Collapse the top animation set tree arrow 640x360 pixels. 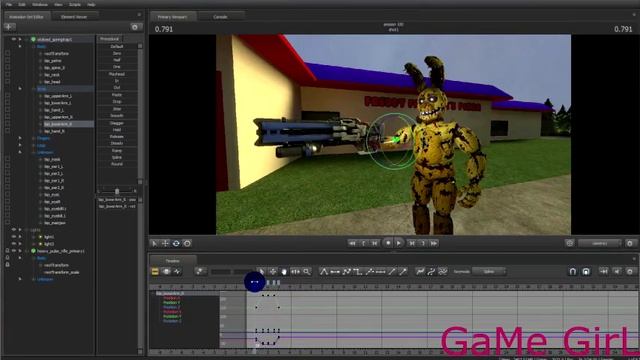coord(20,39)
